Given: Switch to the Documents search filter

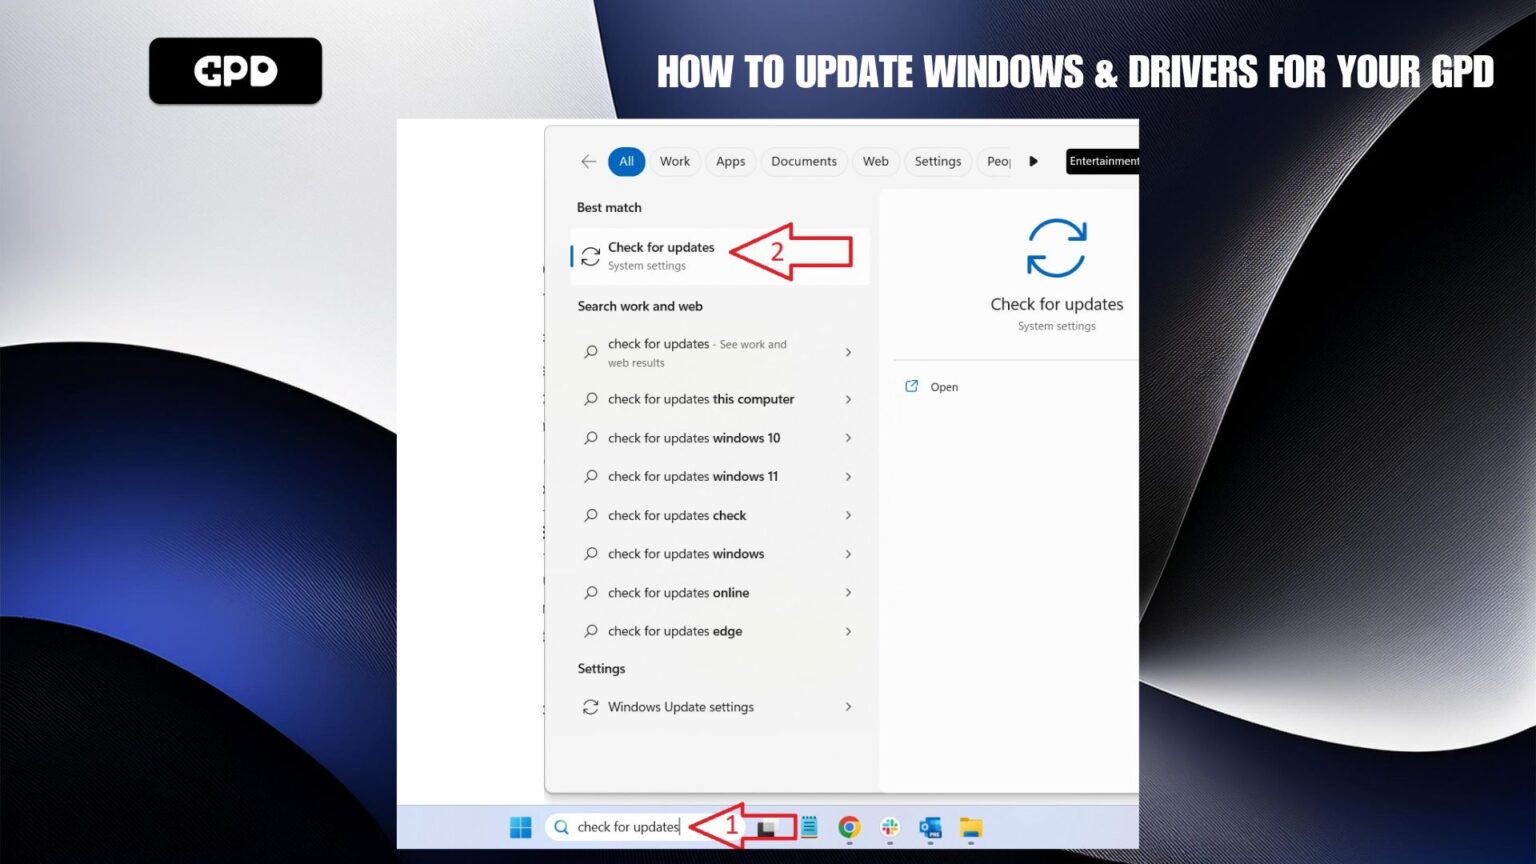Looking at the screenshot, I should [x=803, y=161].
